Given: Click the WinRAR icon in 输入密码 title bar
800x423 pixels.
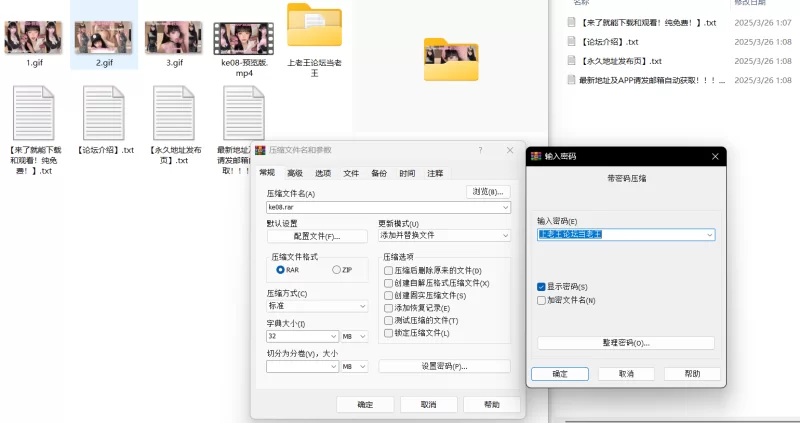Looking at the screenshot, I should (x=536, y=156).
